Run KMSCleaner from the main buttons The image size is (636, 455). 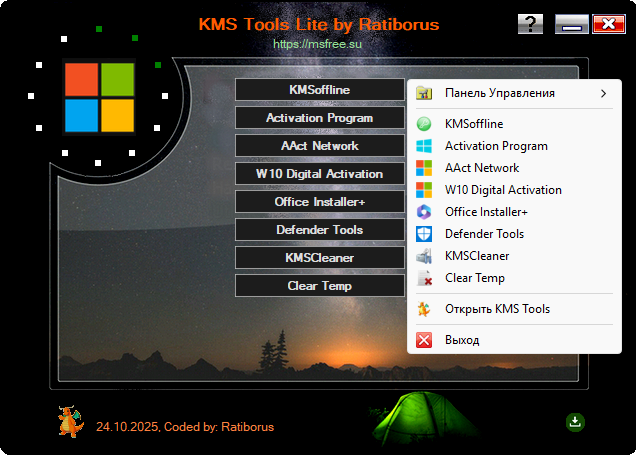click(320, 258)
